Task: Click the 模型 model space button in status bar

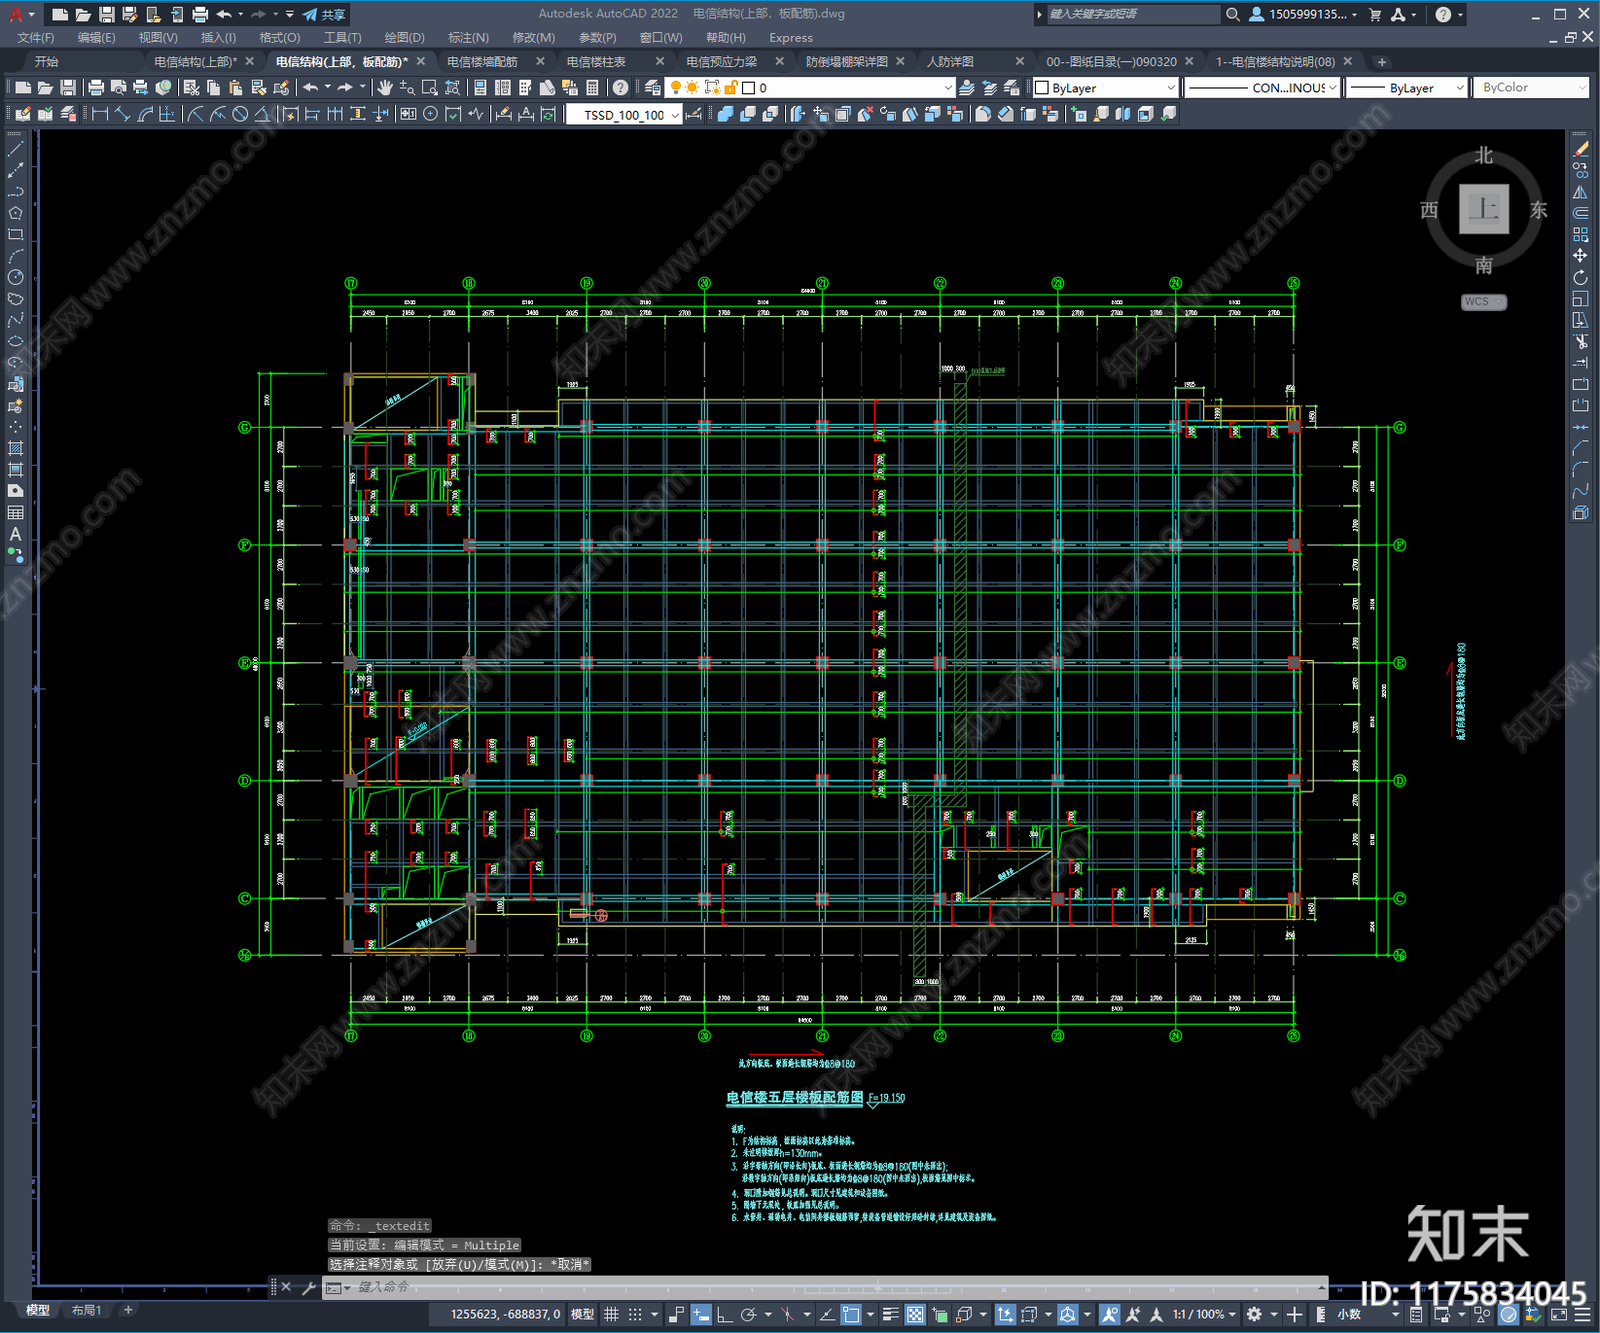Action: (x=582, y=1314)
